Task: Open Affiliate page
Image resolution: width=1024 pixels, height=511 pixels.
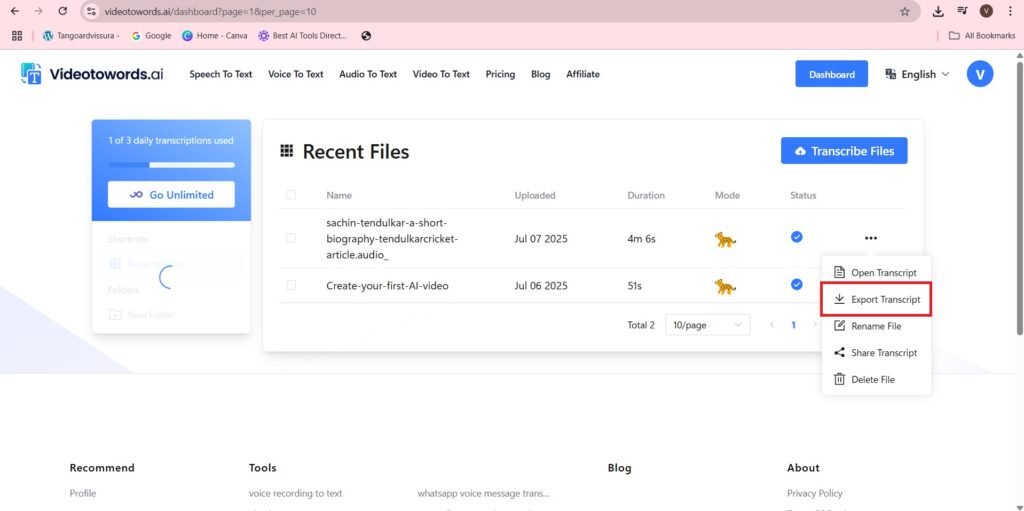Action: pos(583,74)
